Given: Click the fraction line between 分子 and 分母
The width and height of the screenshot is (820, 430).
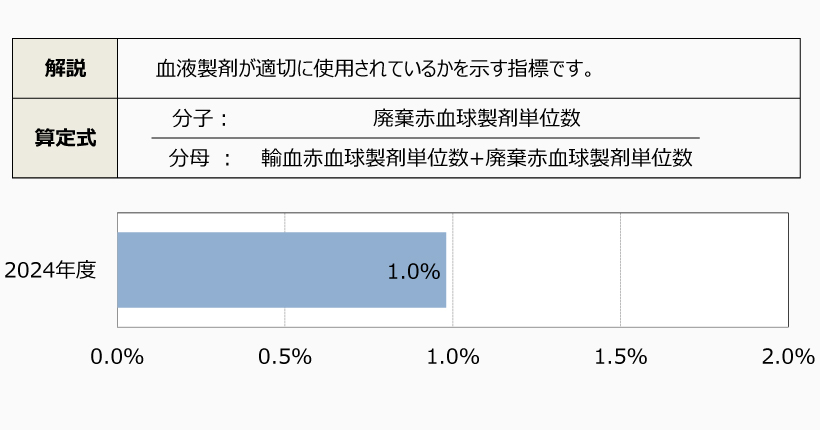Looking at the screenshot, I should (x=425, y=138).
